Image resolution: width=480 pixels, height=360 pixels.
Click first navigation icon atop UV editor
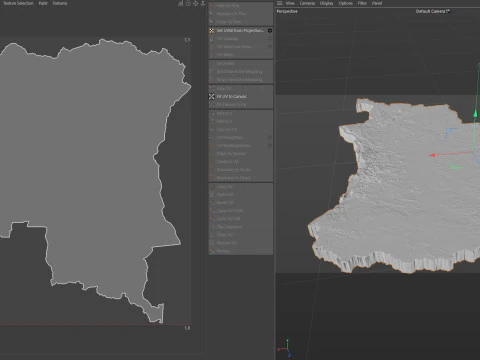point(180,3)
